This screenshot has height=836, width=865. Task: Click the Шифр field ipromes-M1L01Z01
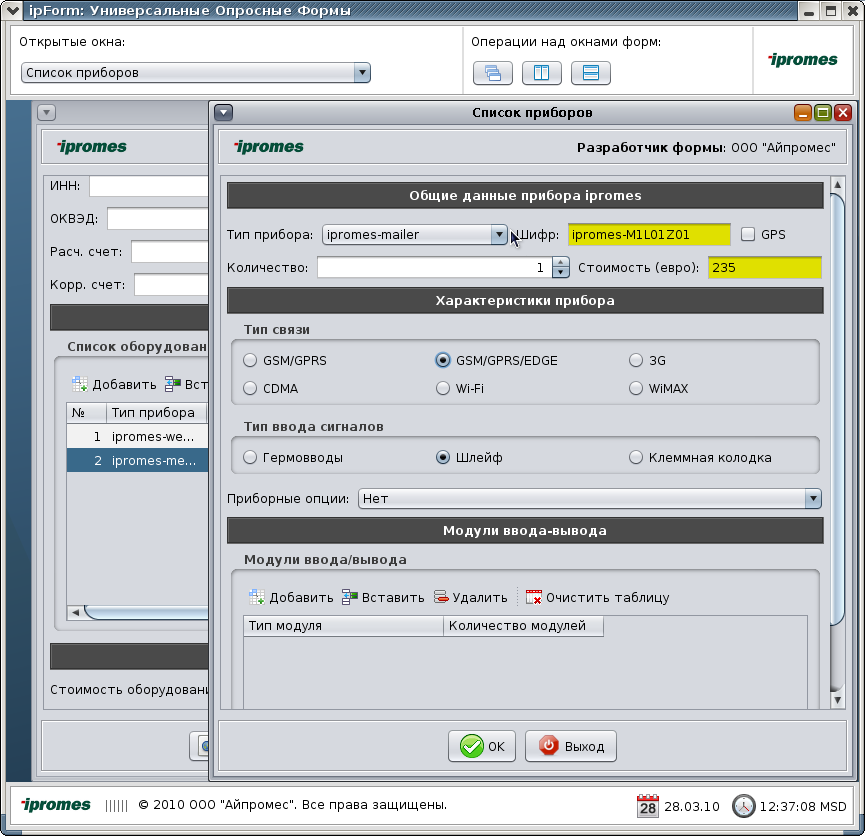coord(649,235)
